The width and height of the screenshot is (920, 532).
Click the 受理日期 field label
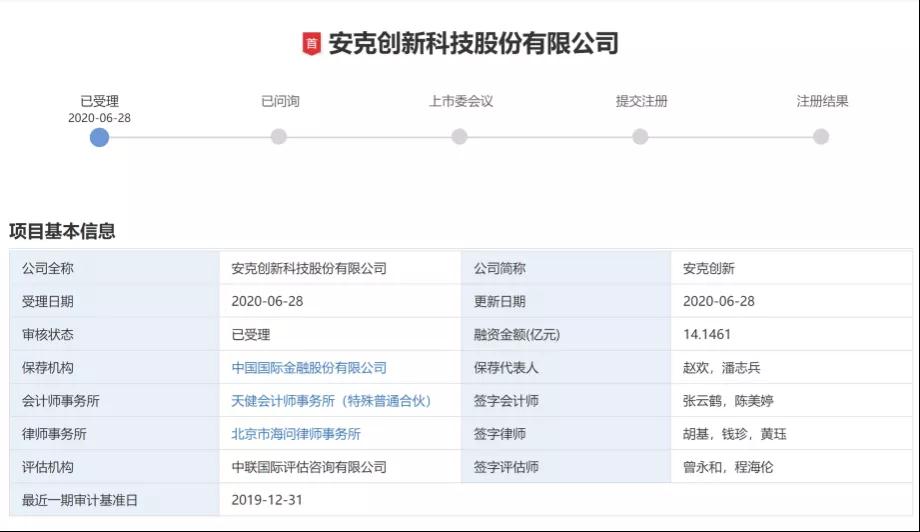pos(48,301)
